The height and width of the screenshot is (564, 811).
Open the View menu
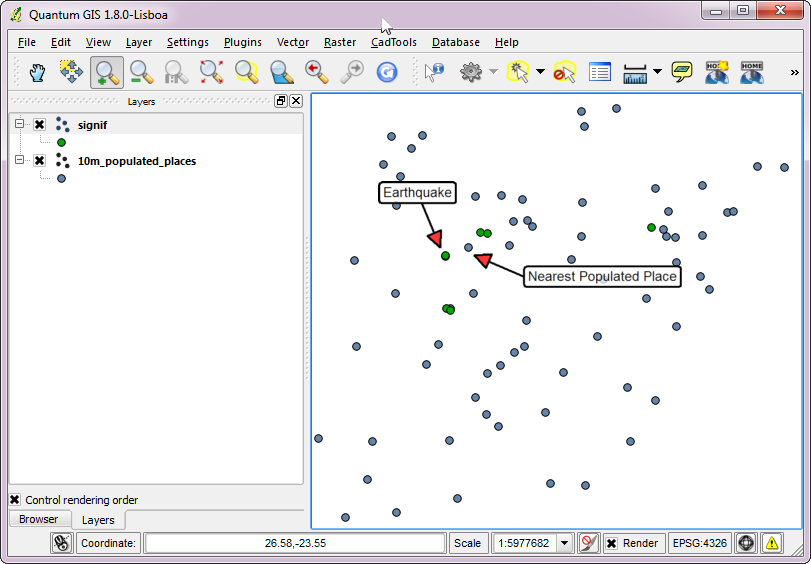98,42
